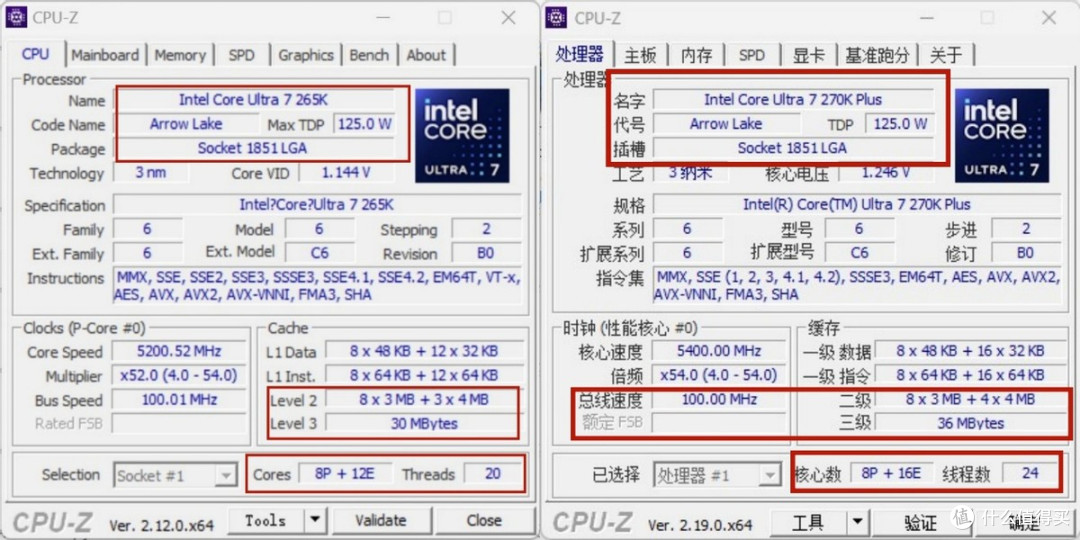This screenshot has width=1080, height=540.
Task: Click the Intel Core Ultra 7 logo in left window
Action: pyautogui.click(x=462, y=135)
